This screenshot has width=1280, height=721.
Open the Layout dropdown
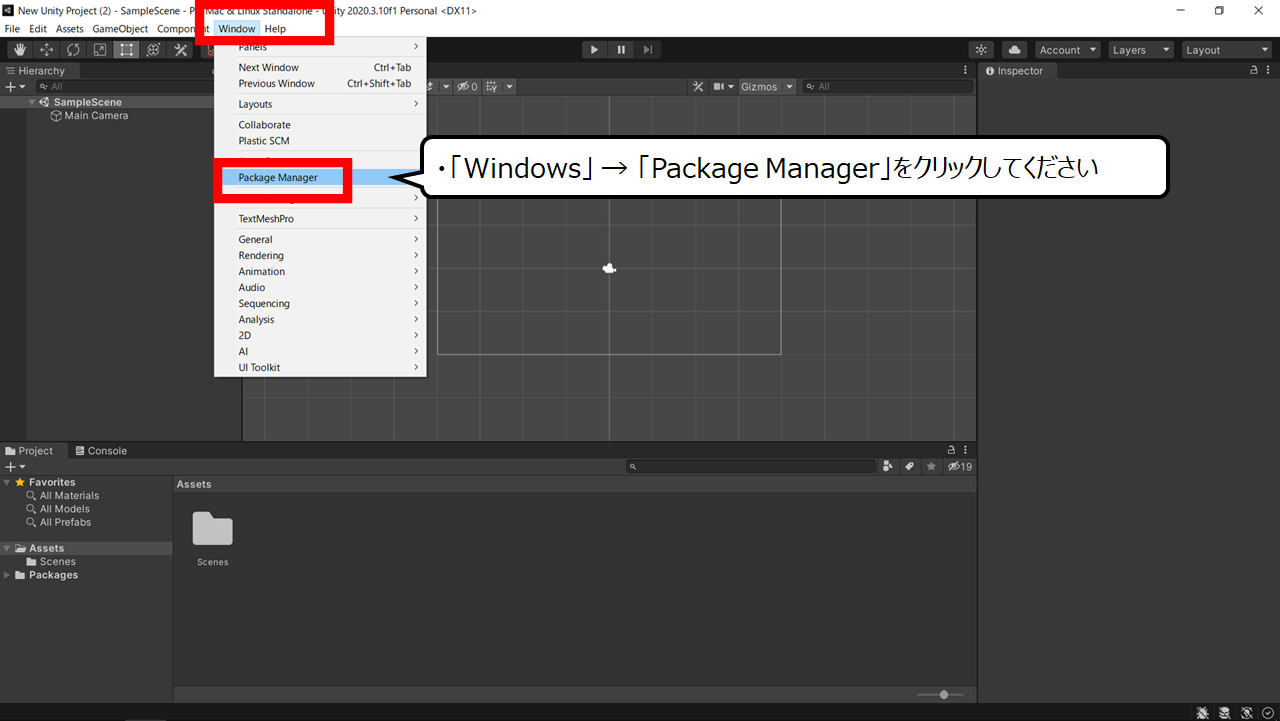point(1226,50)
